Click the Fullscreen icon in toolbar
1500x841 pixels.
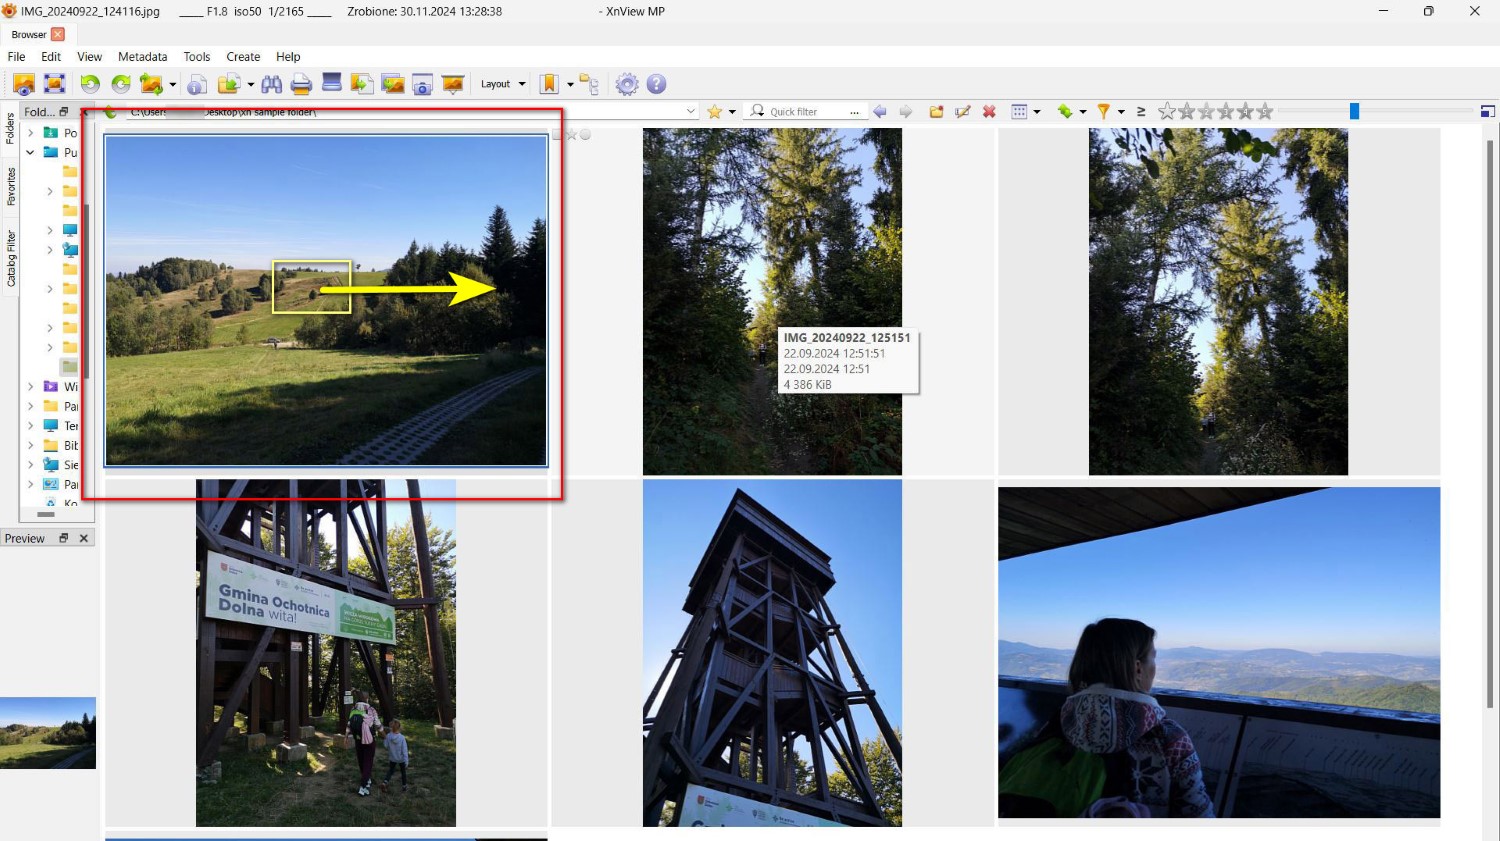point(55,85)
